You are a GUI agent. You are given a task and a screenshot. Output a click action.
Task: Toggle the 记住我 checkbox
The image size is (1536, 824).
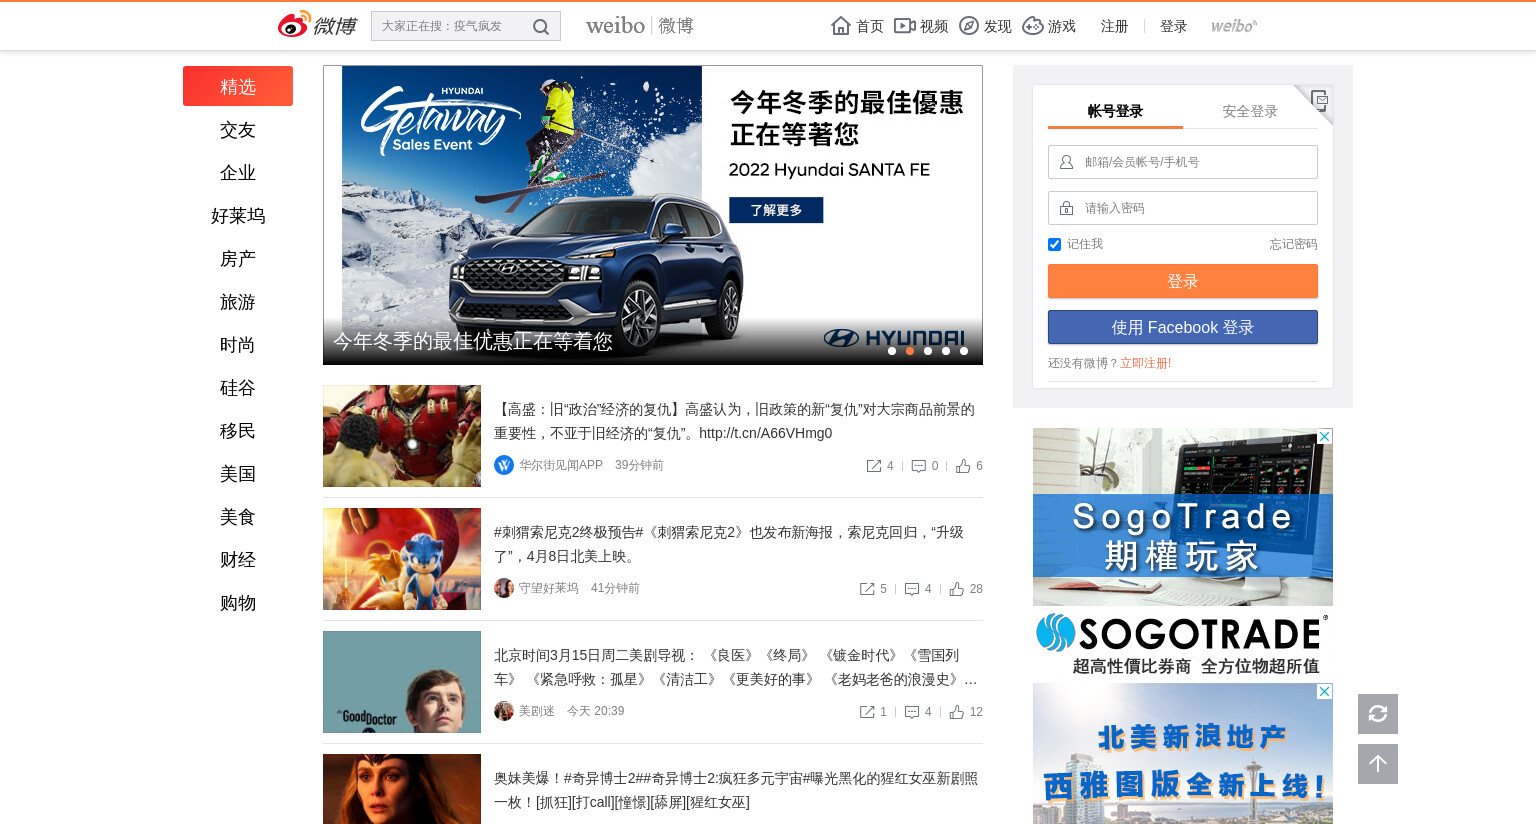click(x=1054, y=244)
